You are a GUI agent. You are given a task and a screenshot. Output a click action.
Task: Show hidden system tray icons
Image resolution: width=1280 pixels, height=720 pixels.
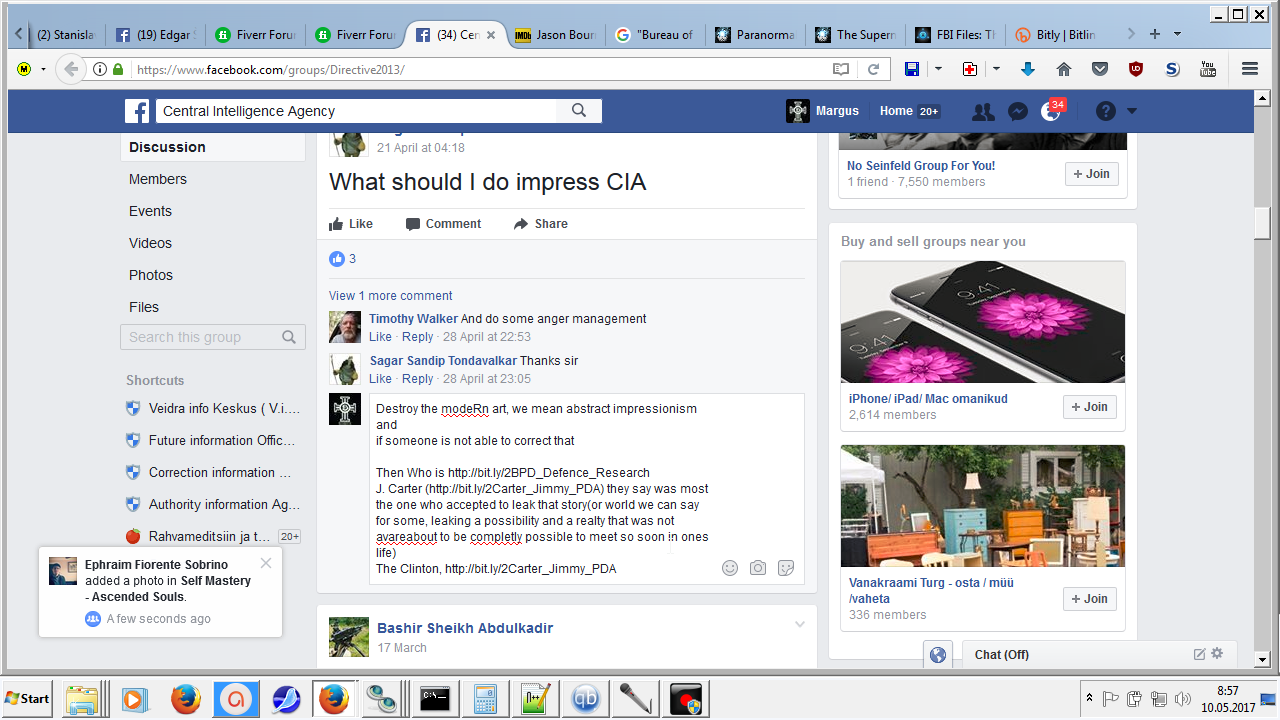[1089, 697]
